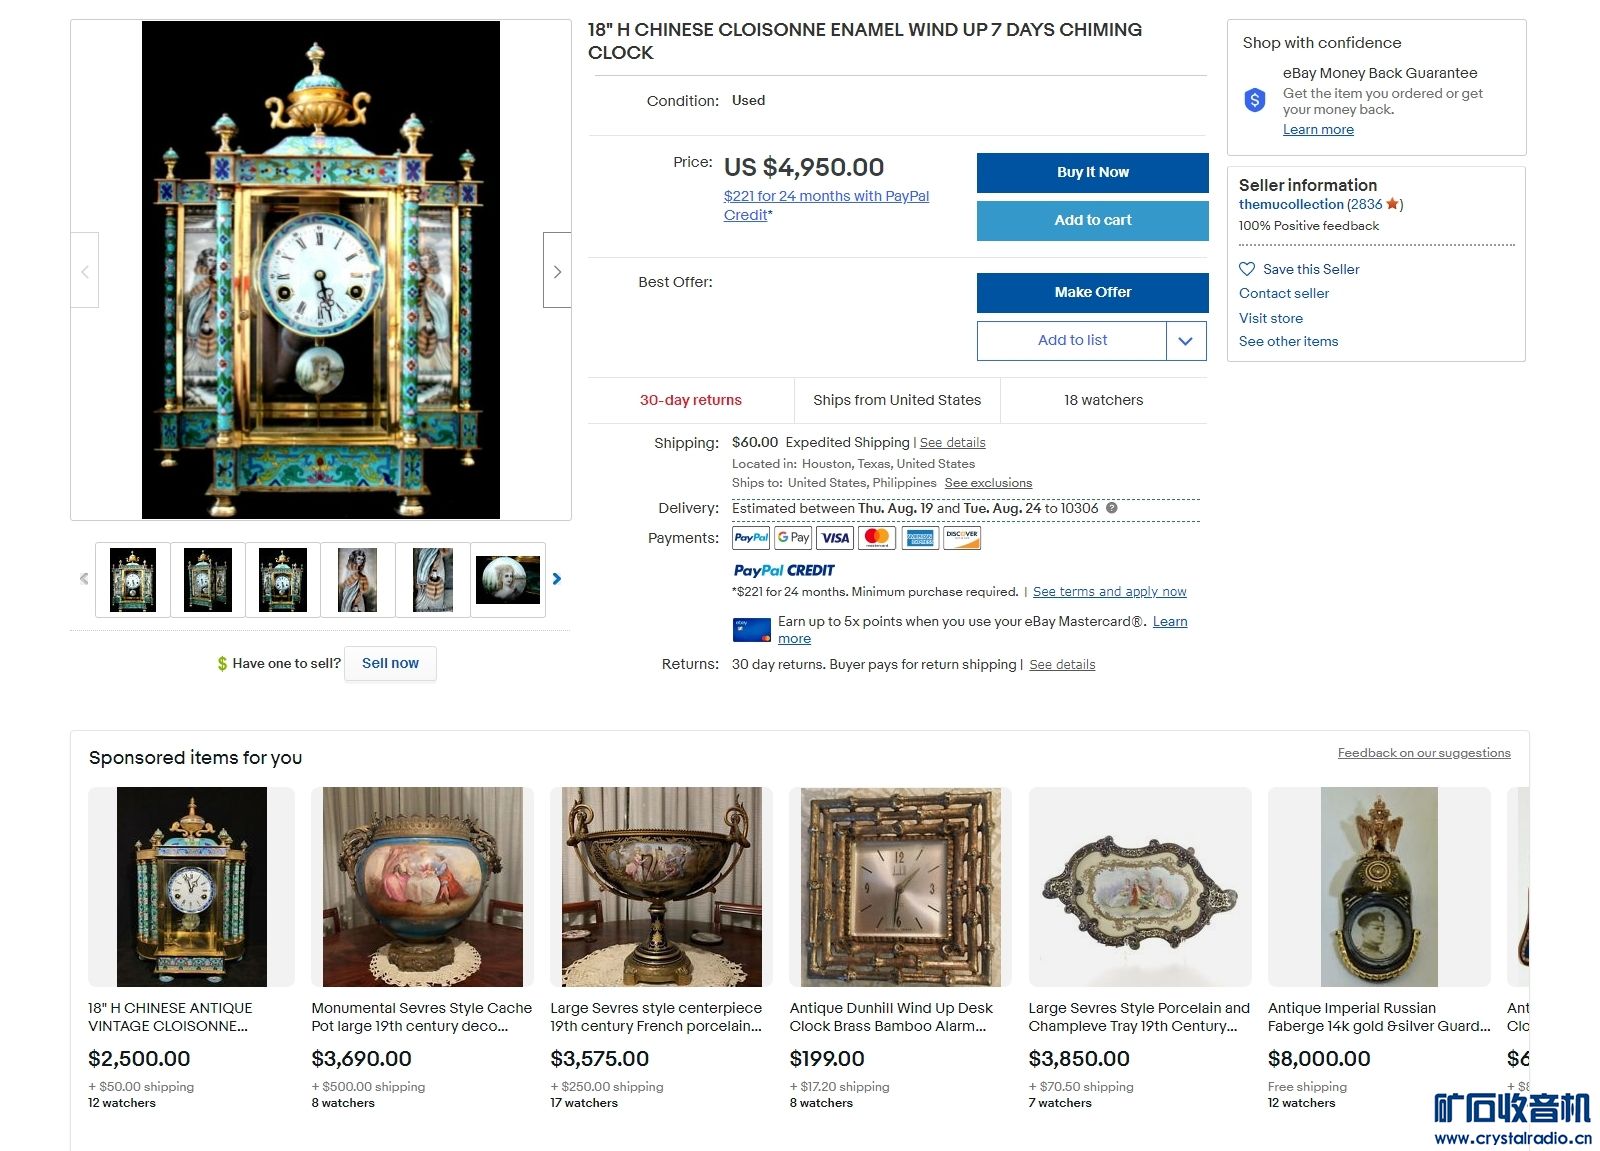Open See exclusions shipping link
This screenshot has height=1151, width=1600.
click(988, 483)
